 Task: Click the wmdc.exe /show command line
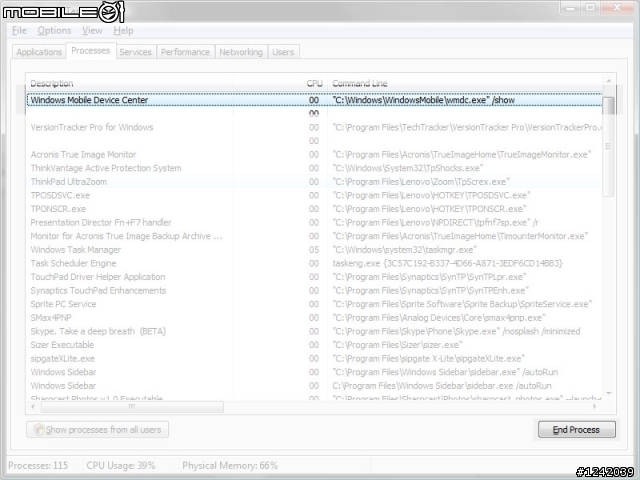coord(423,100)
